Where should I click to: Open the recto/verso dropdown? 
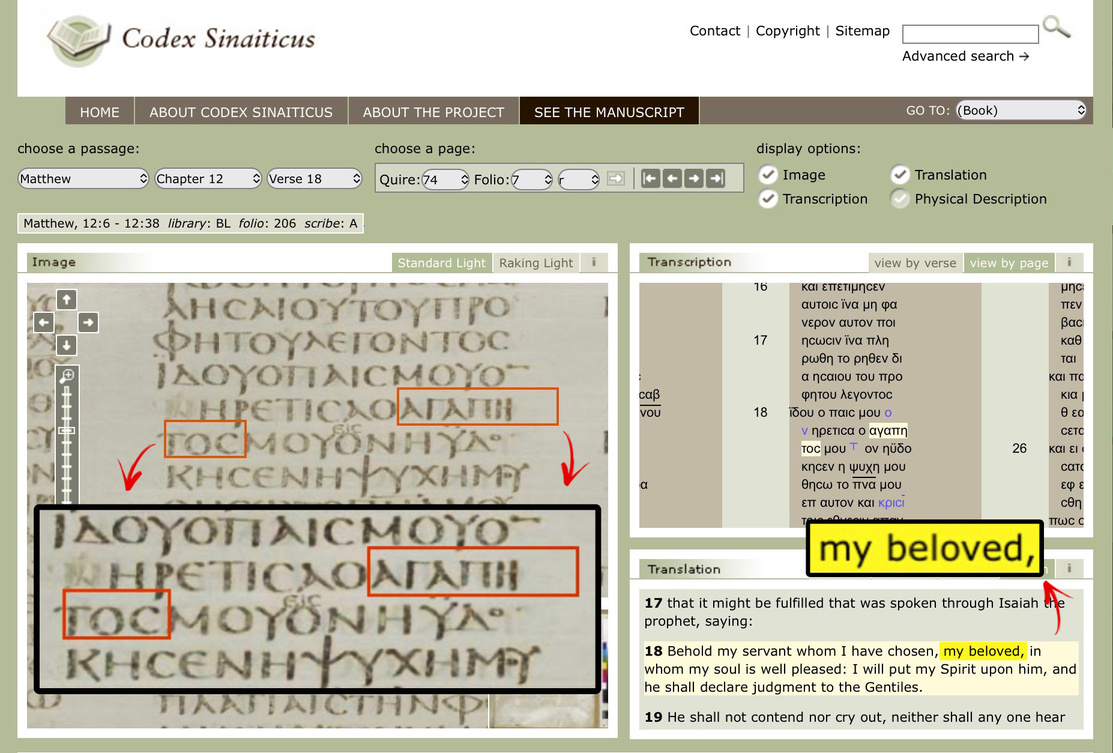point(579,180)
